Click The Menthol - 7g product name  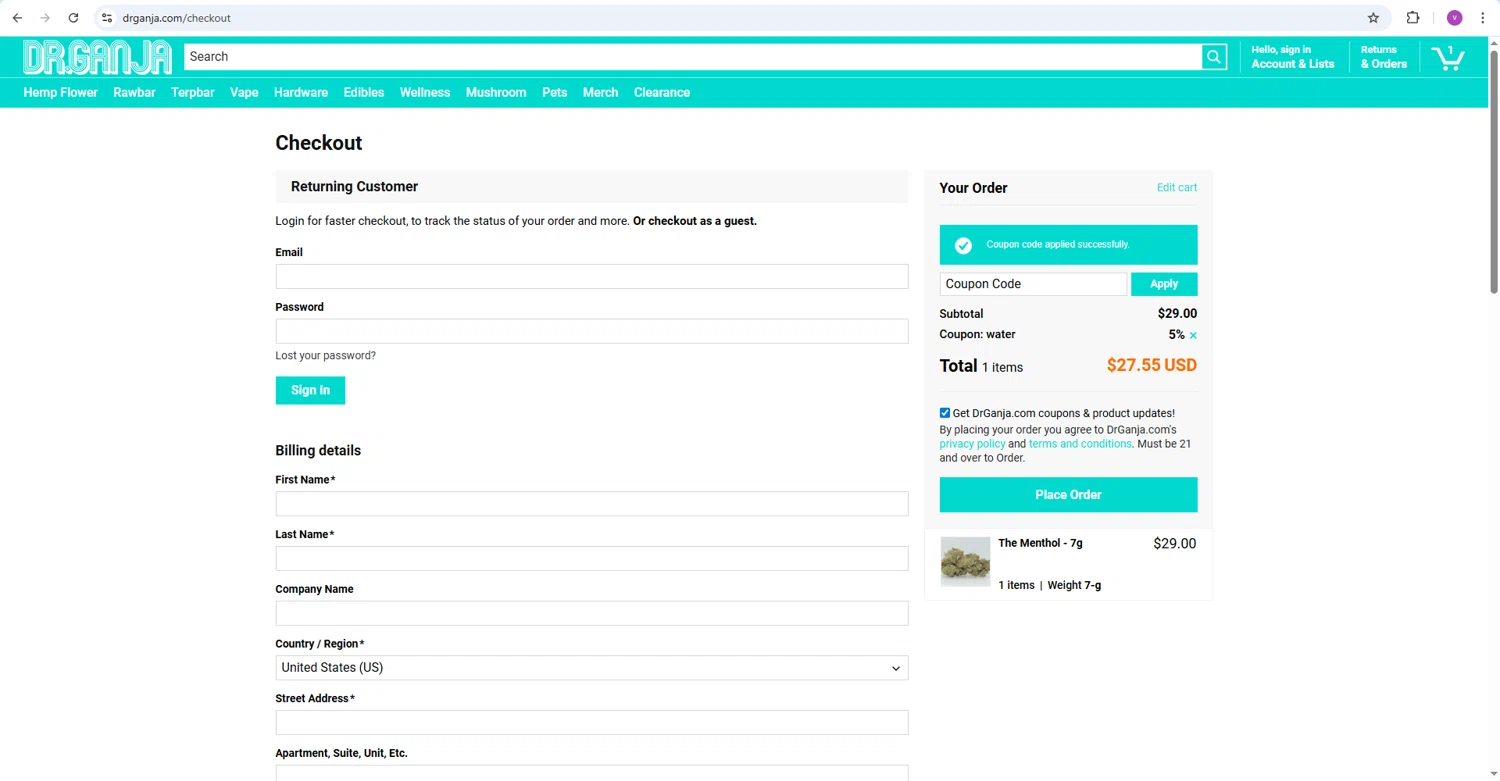[1040, 543]
